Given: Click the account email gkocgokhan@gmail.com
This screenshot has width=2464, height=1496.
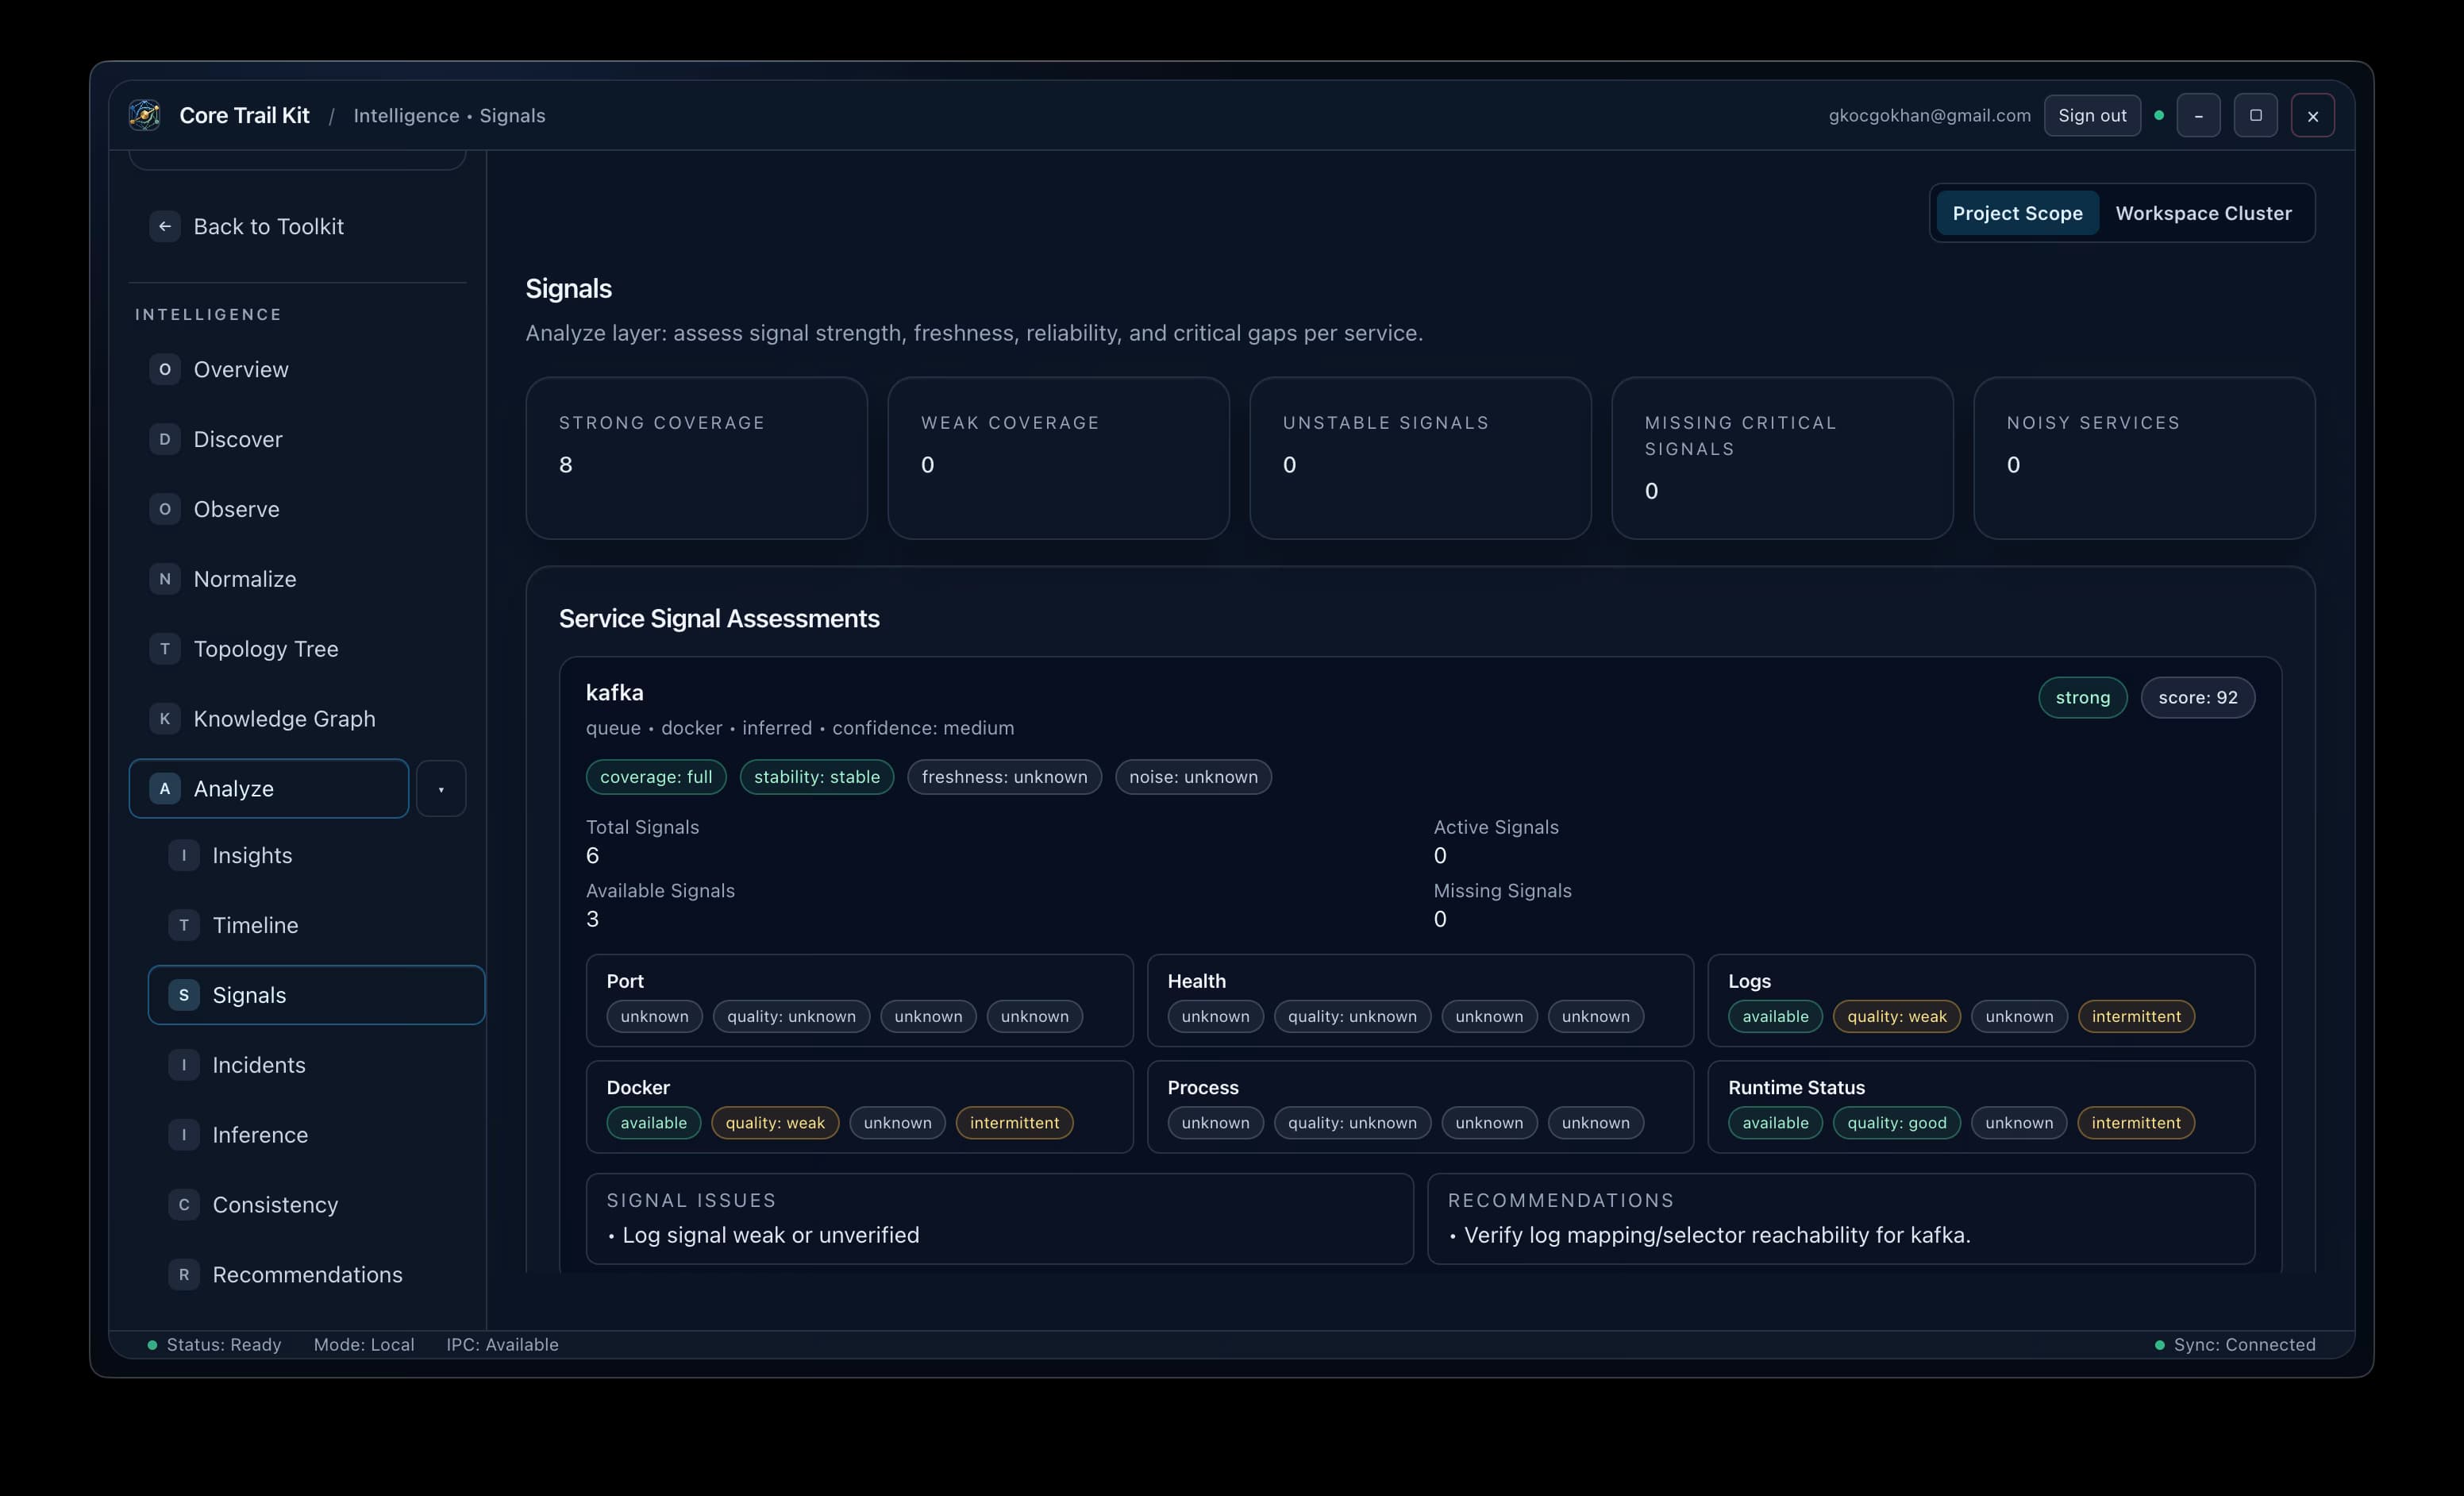Looking at the screenshot, I should tap(1930, 115).
